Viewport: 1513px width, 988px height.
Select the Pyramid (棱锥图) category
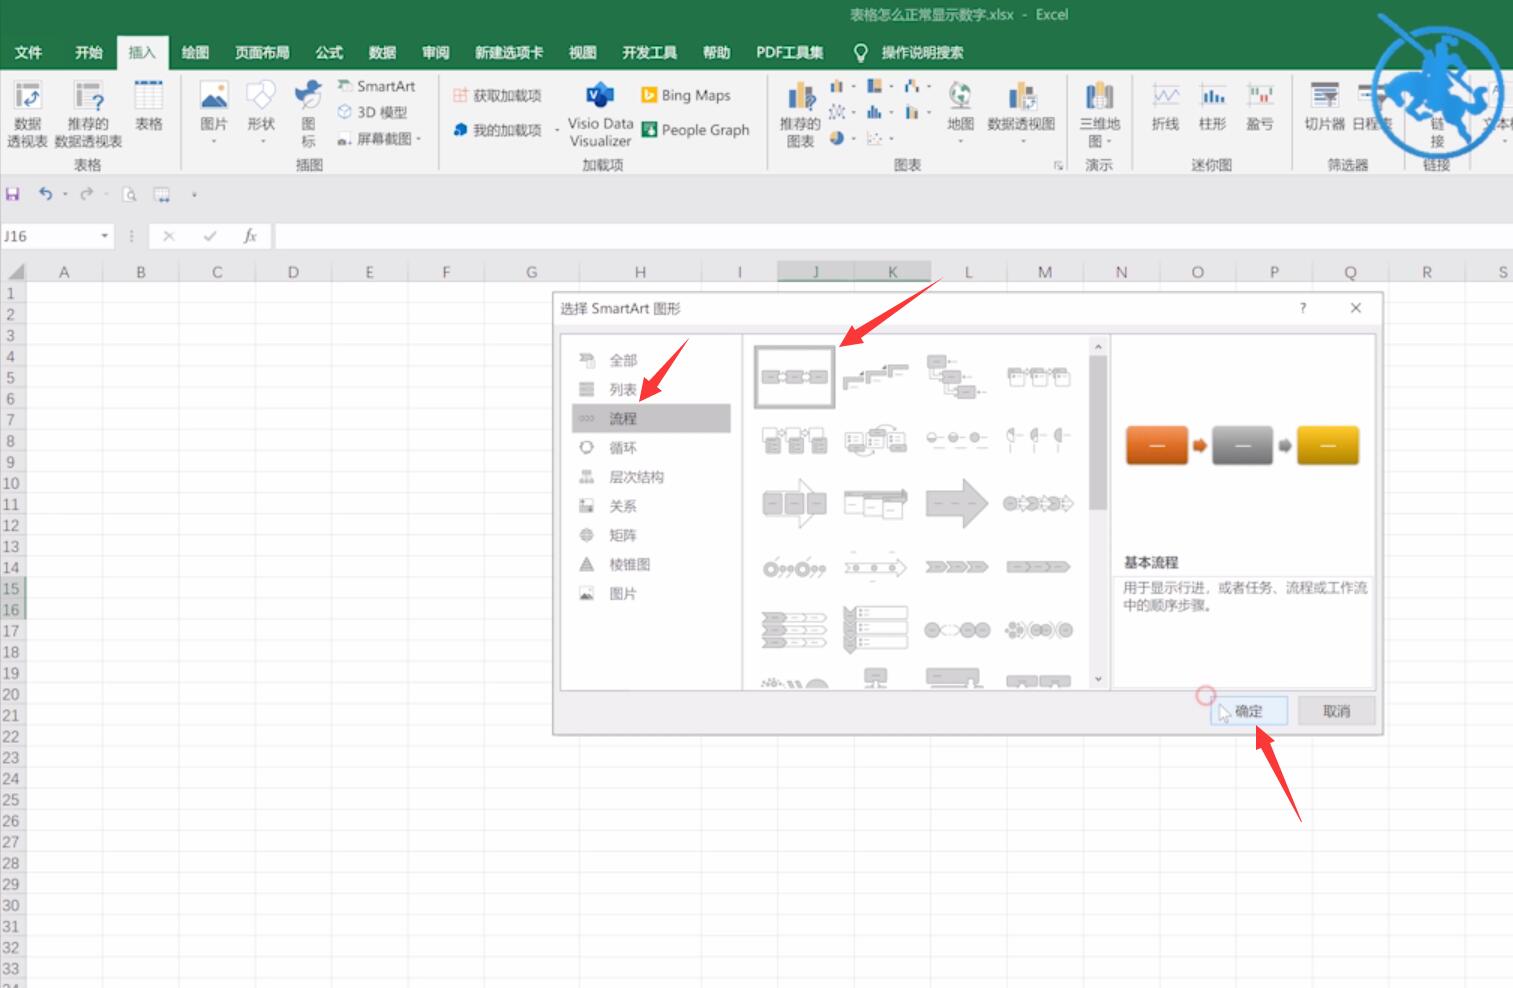[x=651, y=564]
